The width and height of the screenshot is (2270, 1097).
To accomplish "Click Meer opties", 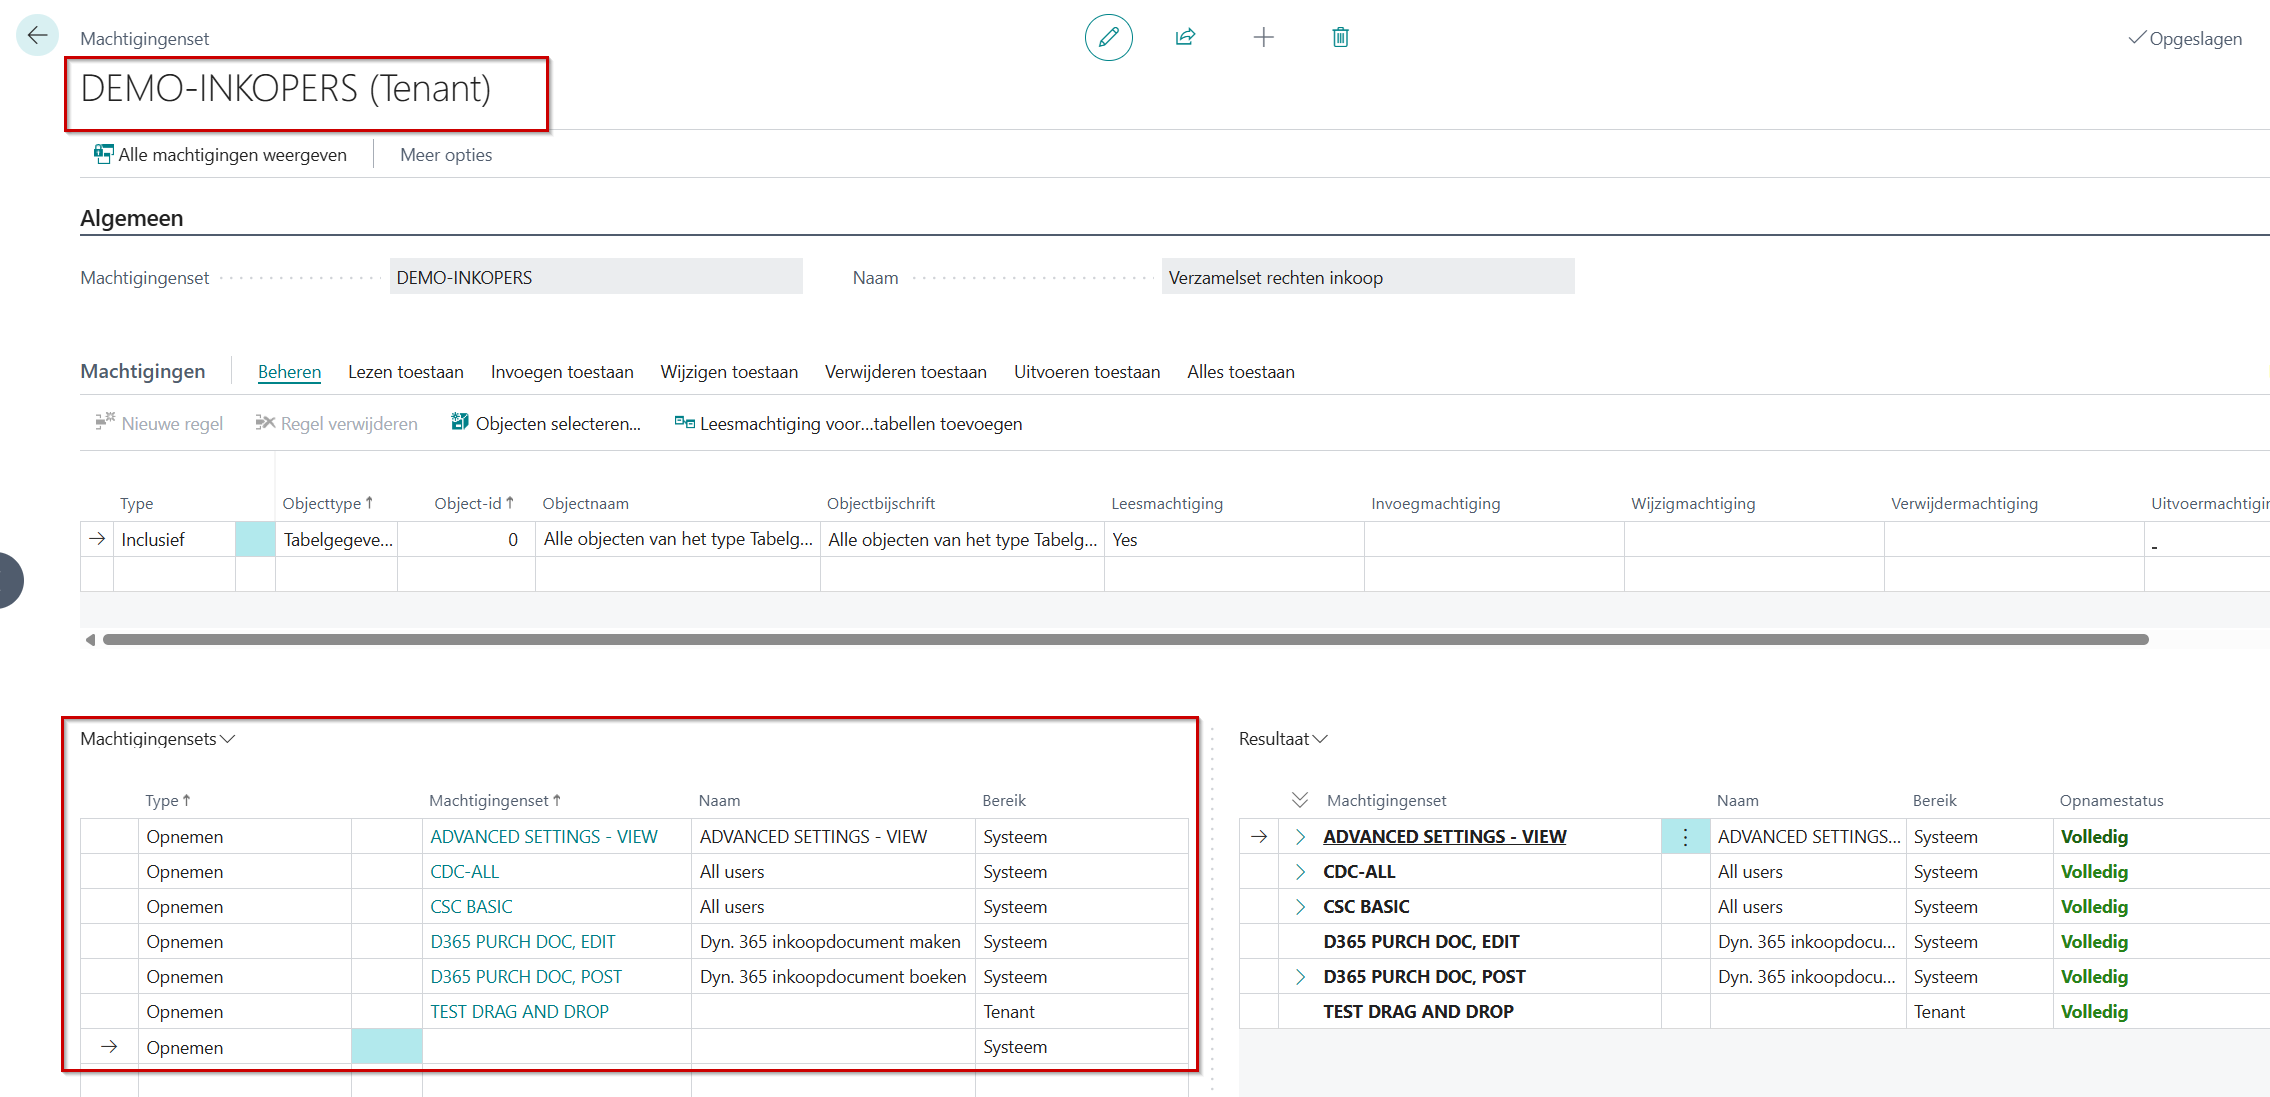I will (x=446, y=155).
